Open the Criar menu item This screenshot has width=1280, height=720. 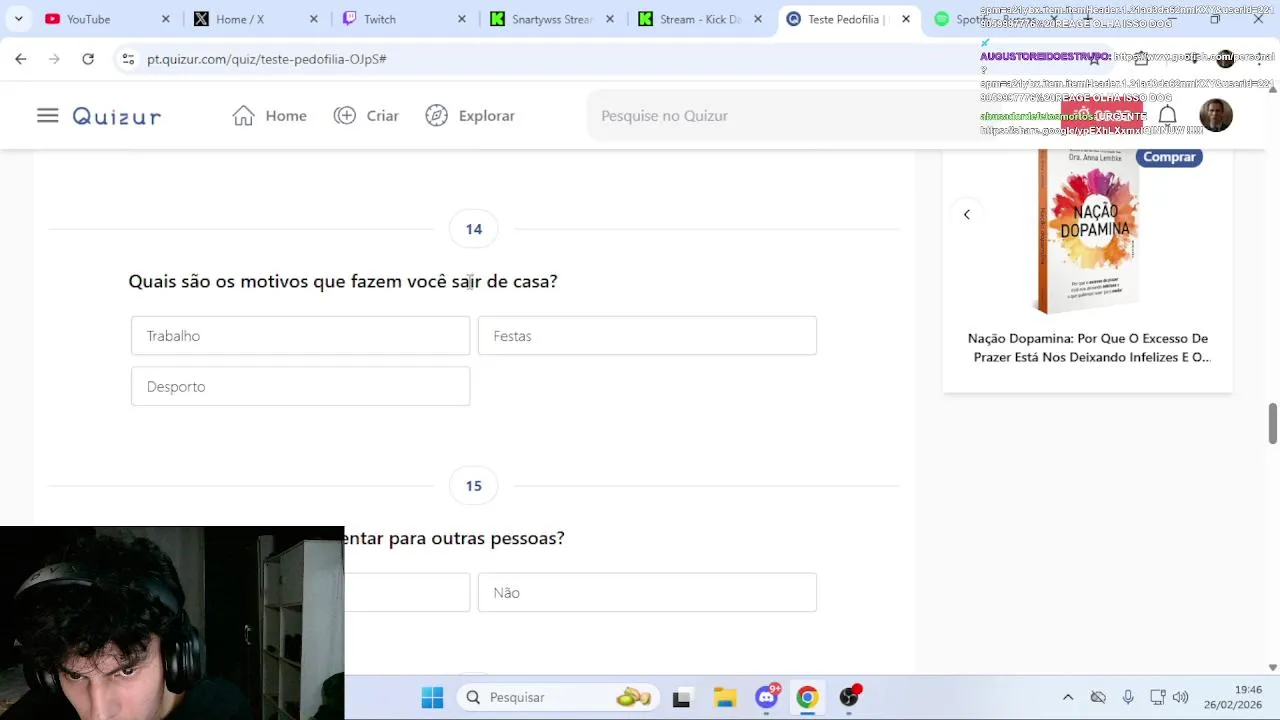(366, 116)
